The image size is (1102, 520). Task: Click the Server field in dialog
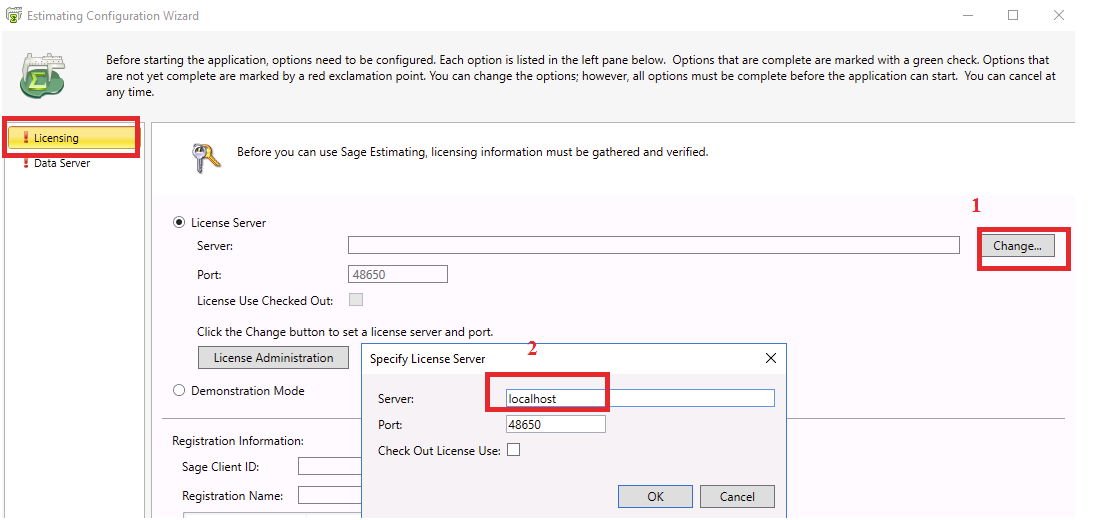[x=640, y=398]
